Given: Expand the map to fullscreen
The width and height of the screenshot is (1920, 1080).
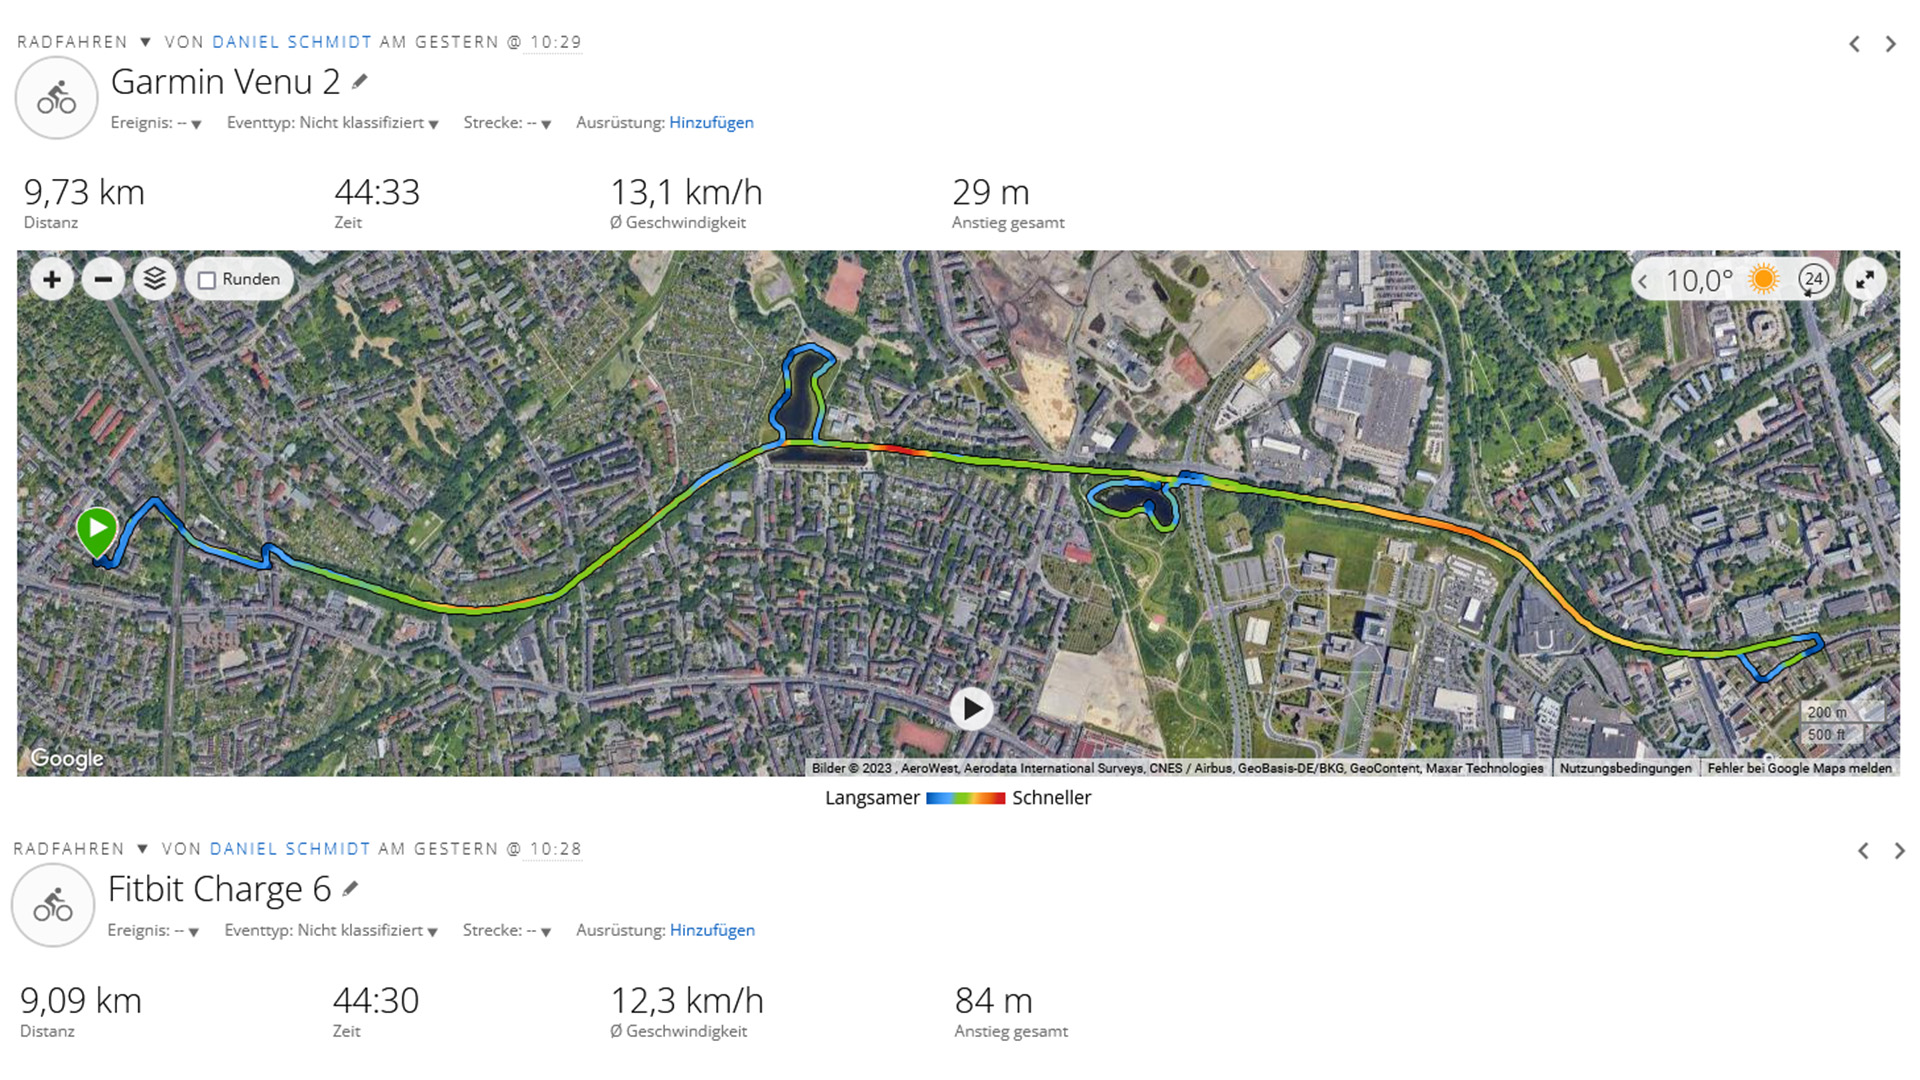Looking at the screenshot, I should (x=1865, y=281).
